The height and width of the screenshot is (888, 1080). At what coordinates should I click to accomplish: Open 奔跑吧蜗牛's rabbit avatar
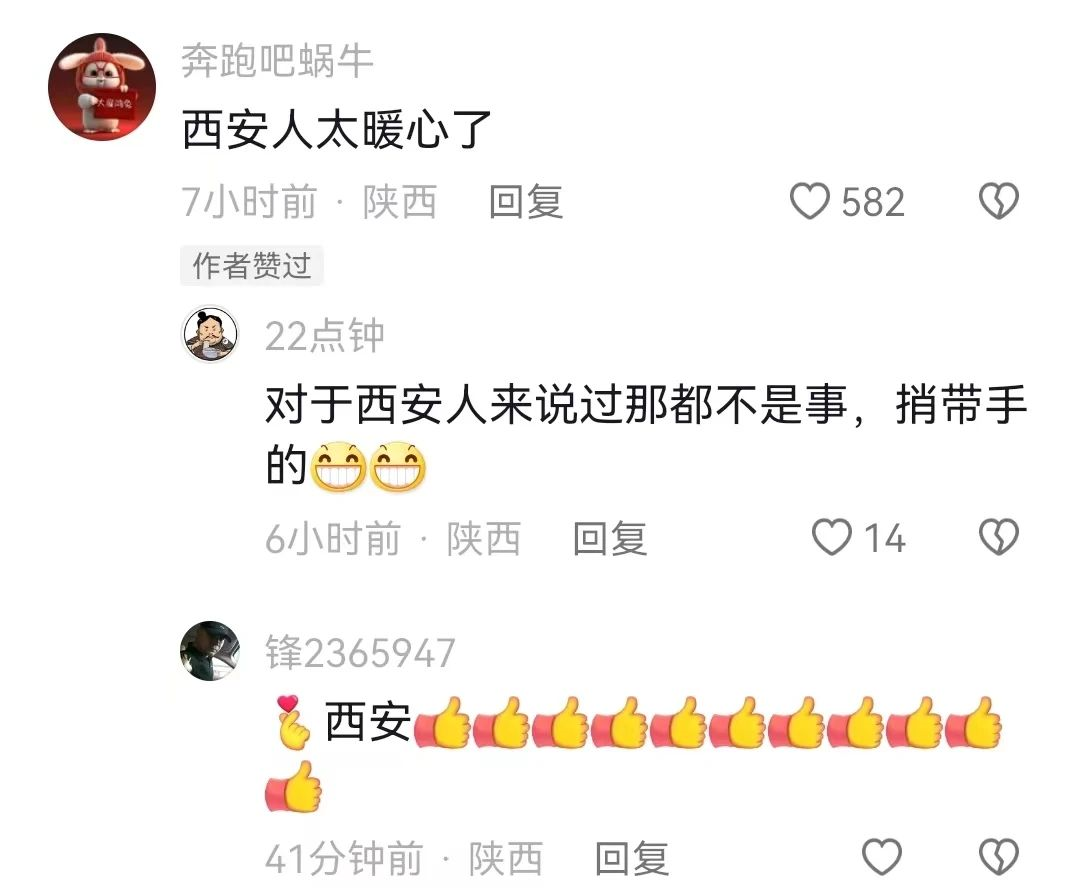click(102, 87)
